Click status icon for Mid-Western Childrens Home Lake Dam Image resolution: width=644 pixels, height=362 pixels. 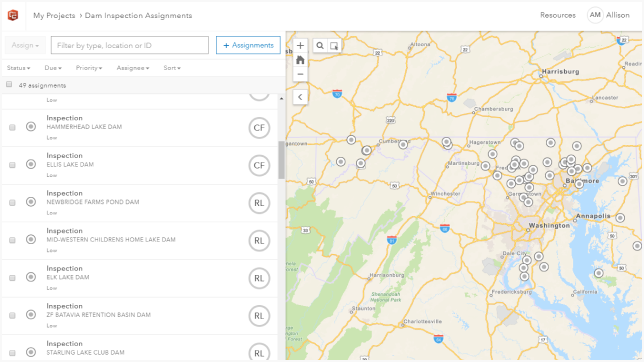(31, 240)
